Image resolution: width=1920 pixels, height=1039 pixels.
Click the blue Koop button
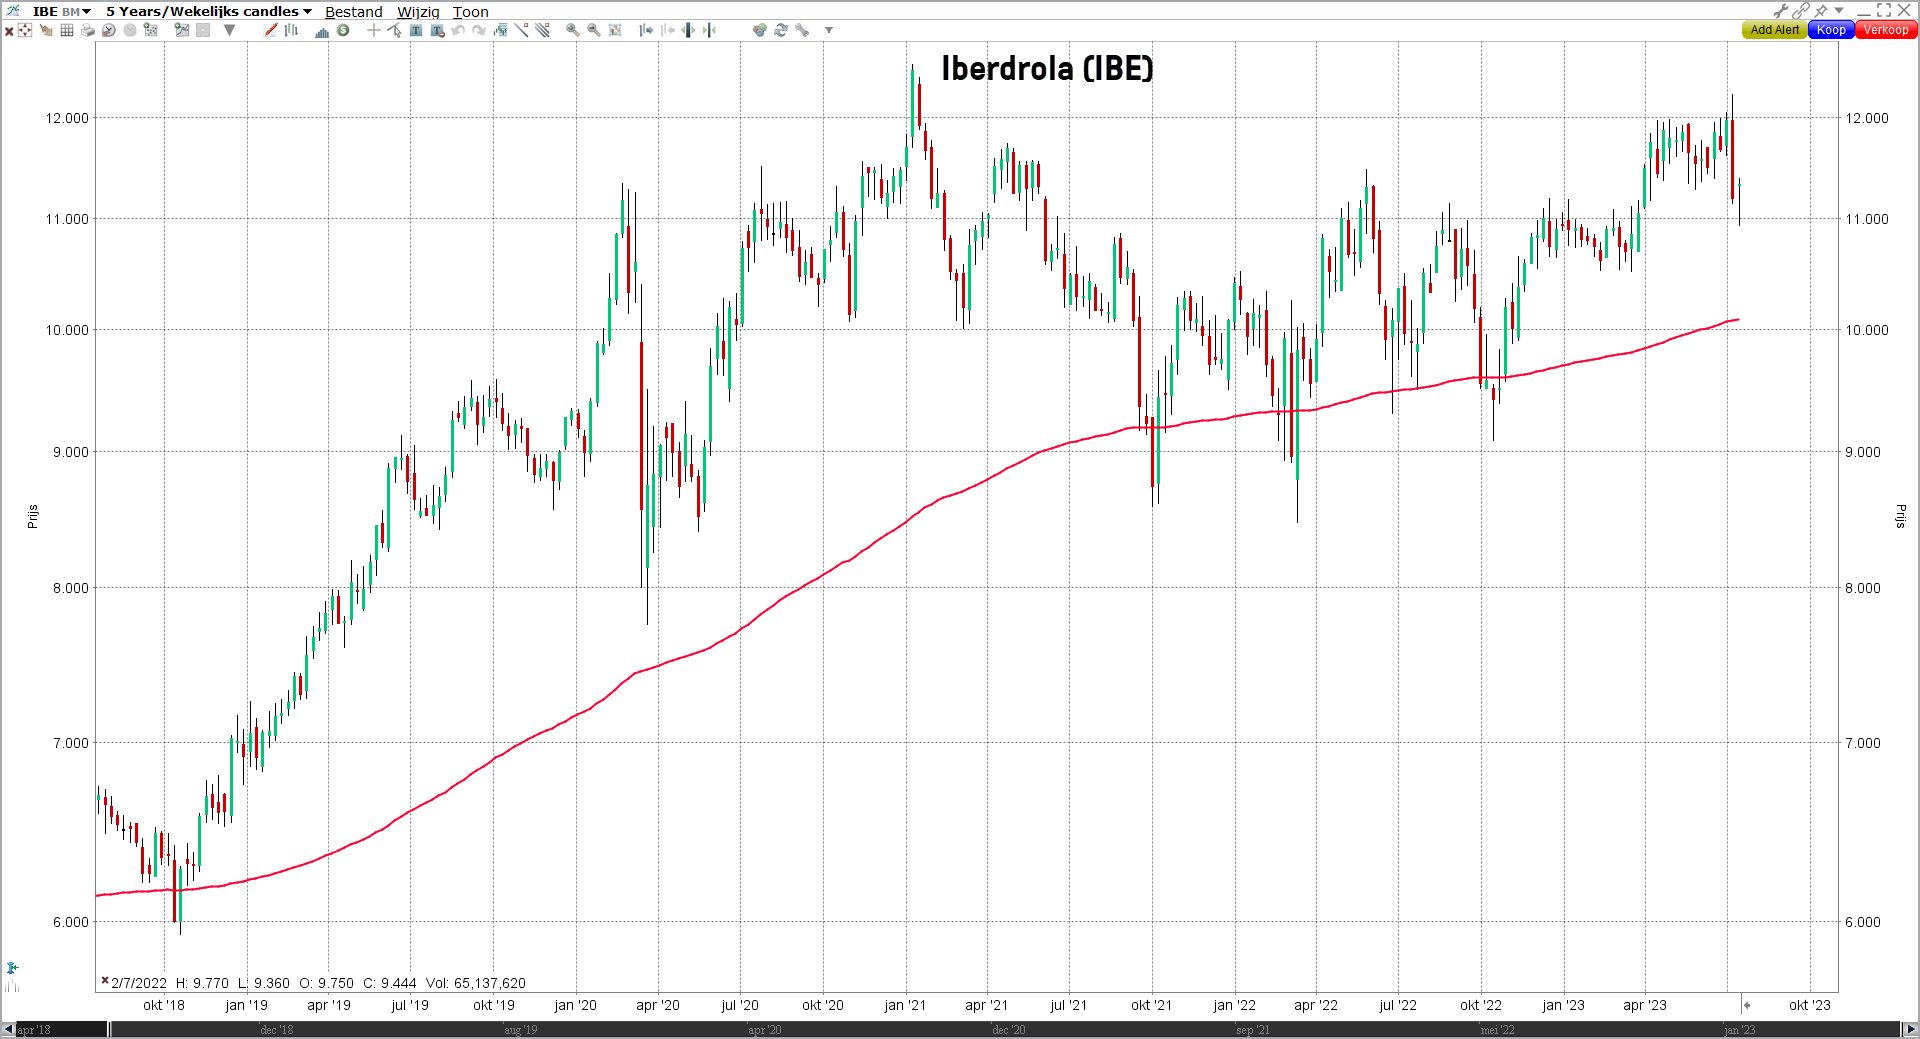coord(1831,30)
